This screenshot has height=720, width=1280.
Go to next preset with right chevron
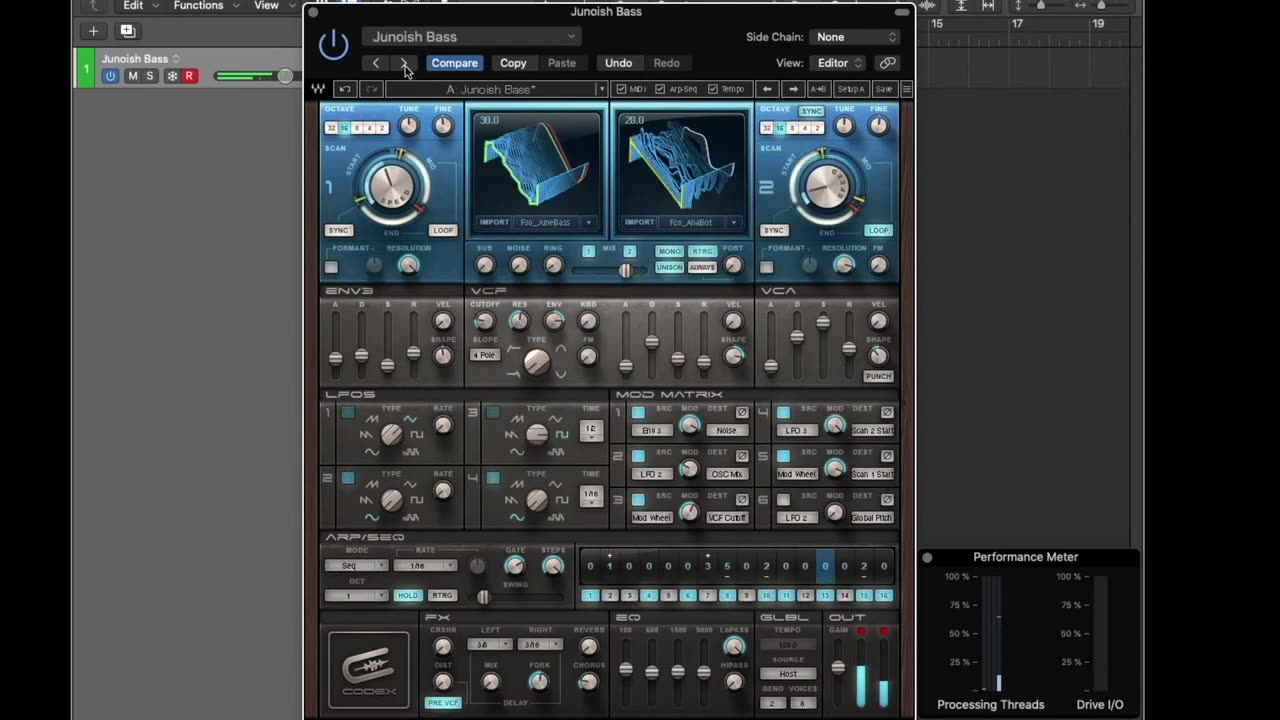pos(404,63)
